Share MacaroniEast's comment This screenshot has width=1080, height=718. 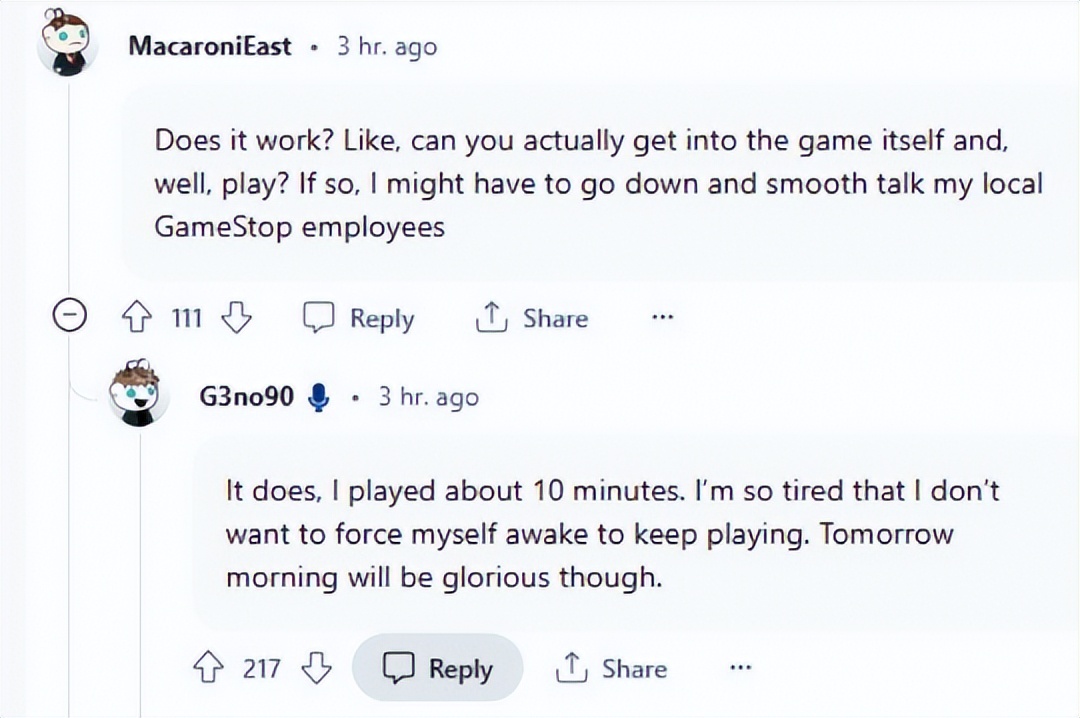coord(532,319)
